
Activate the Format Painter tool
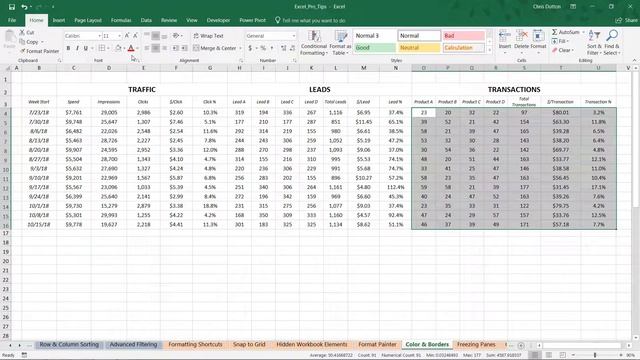click(x=39, y=51)
